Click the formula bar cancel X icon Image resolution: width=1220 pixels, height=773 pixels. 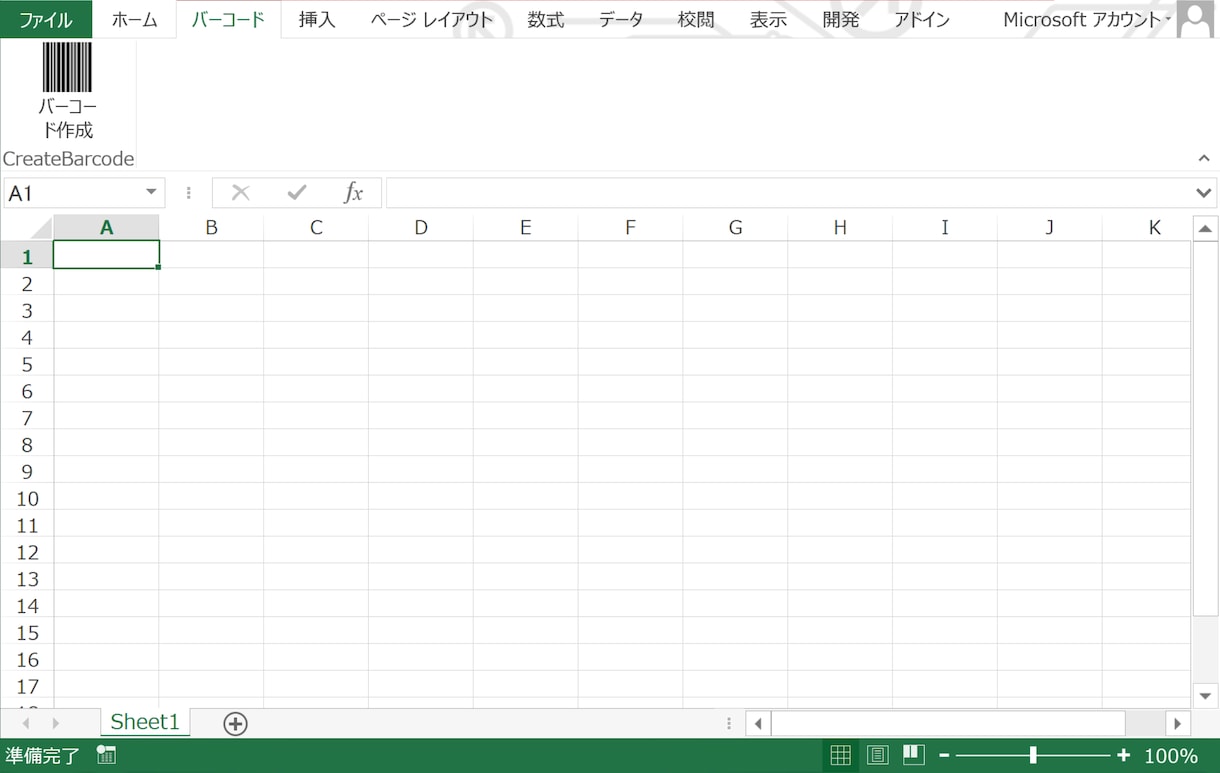(x=240, y=193)
